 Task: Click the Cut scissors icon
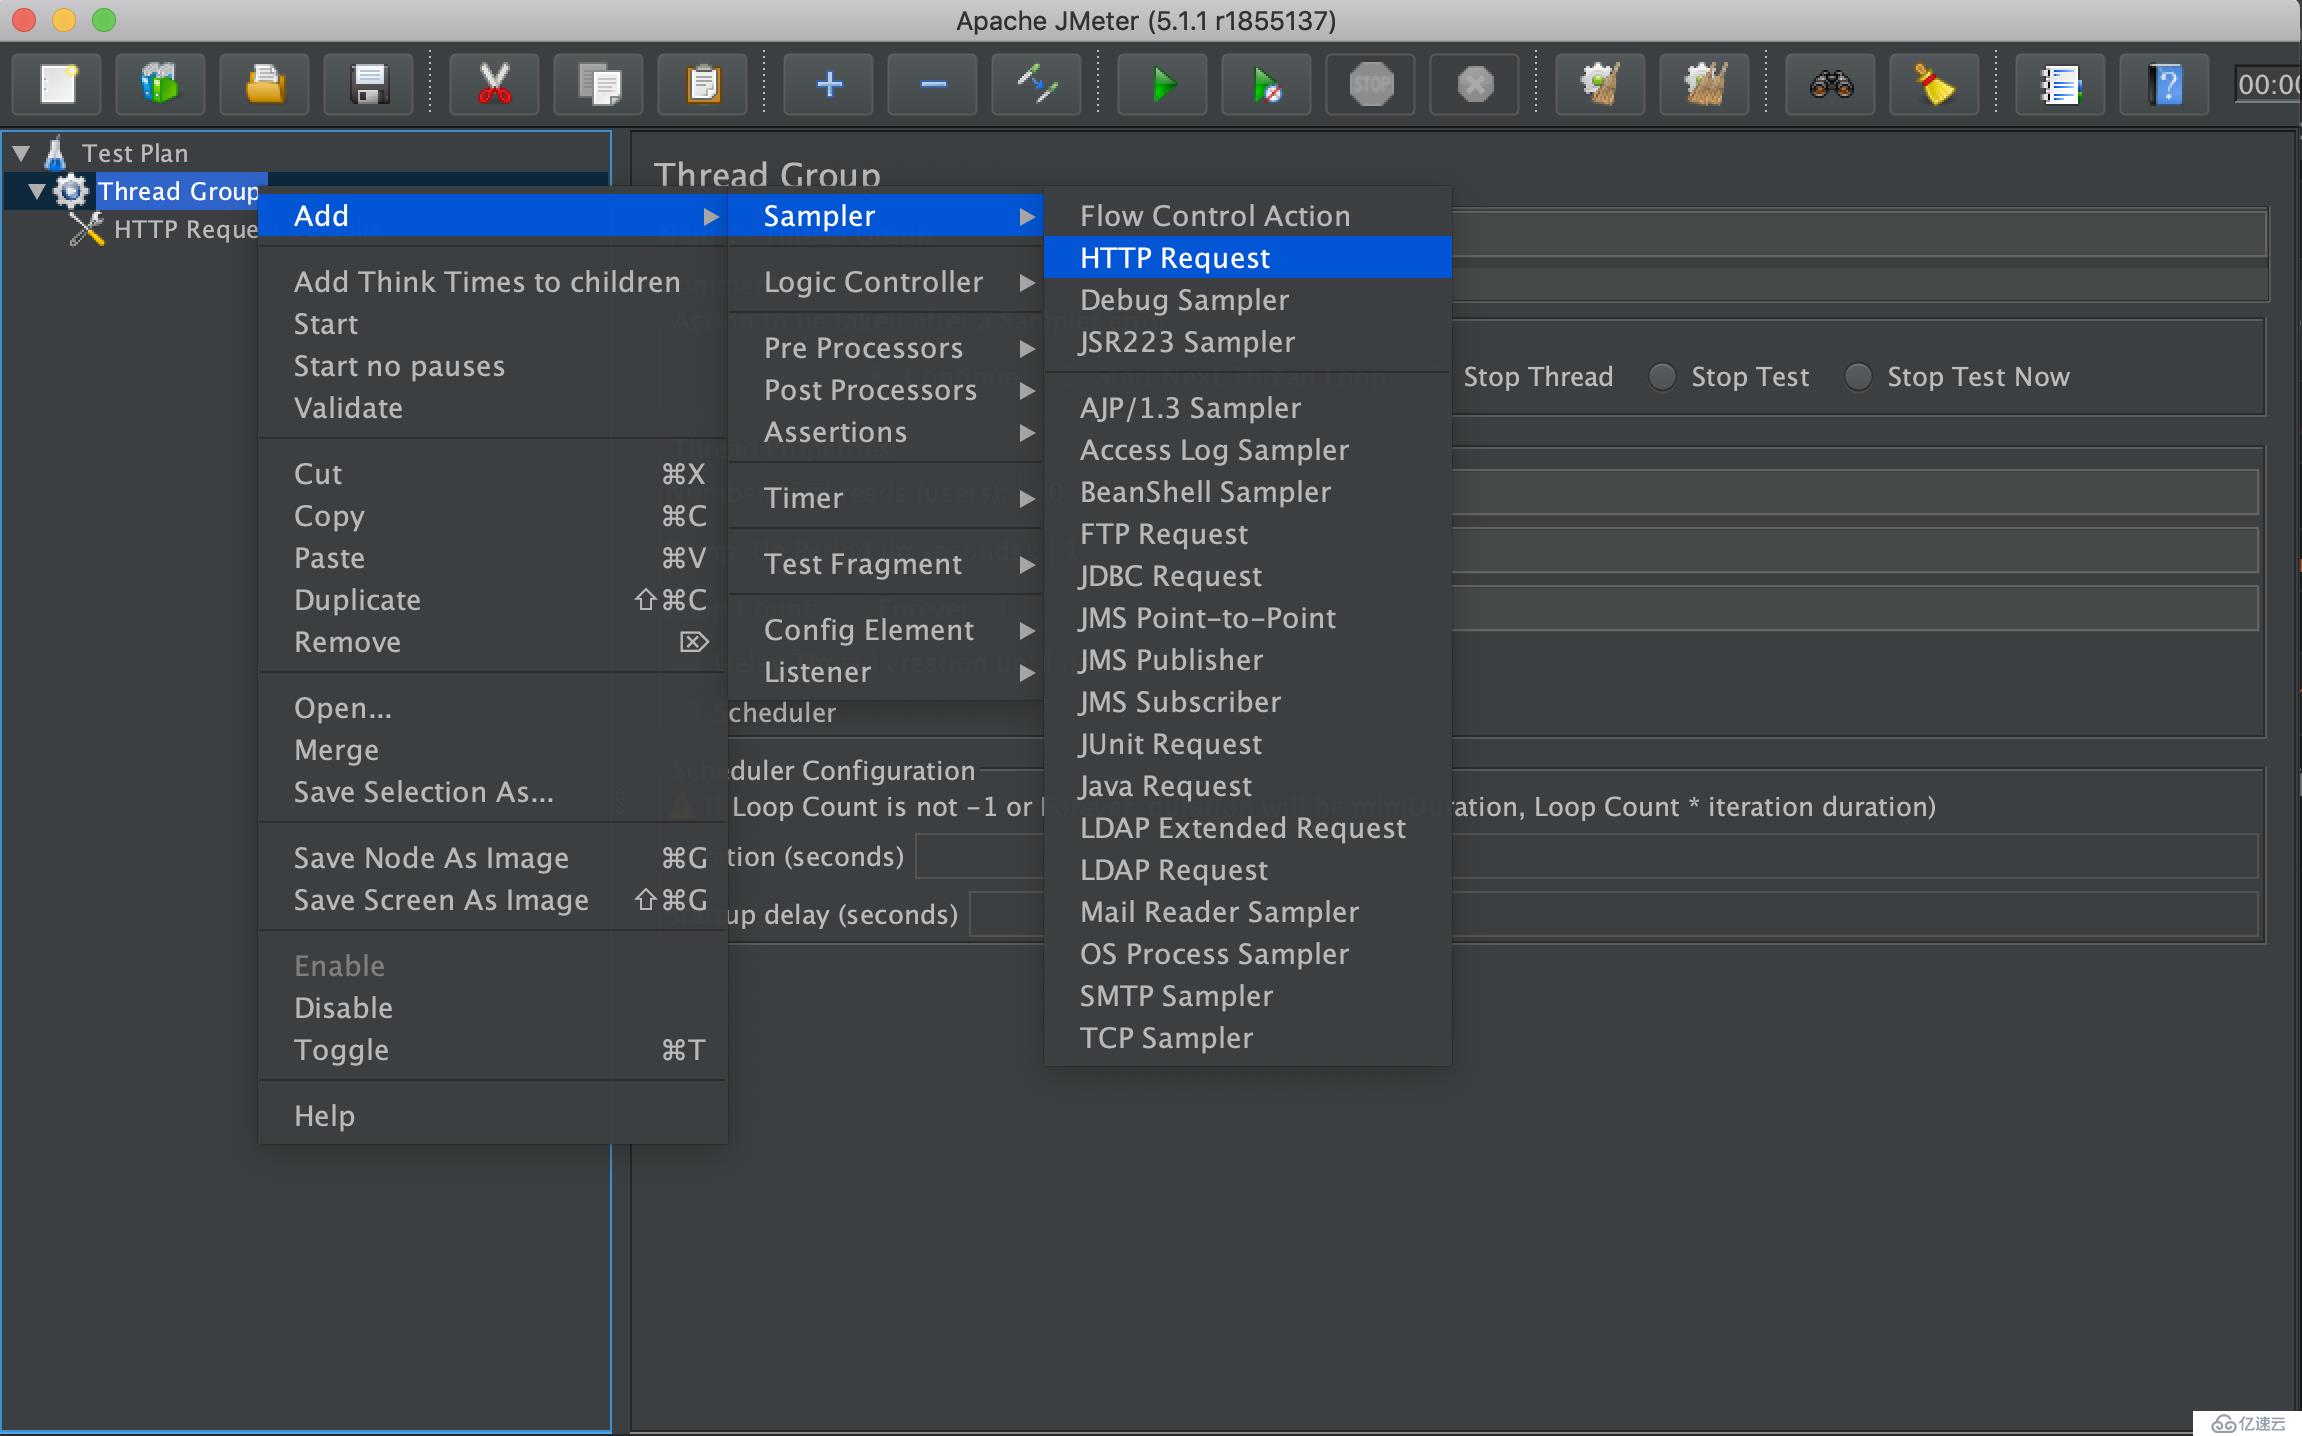494,84
